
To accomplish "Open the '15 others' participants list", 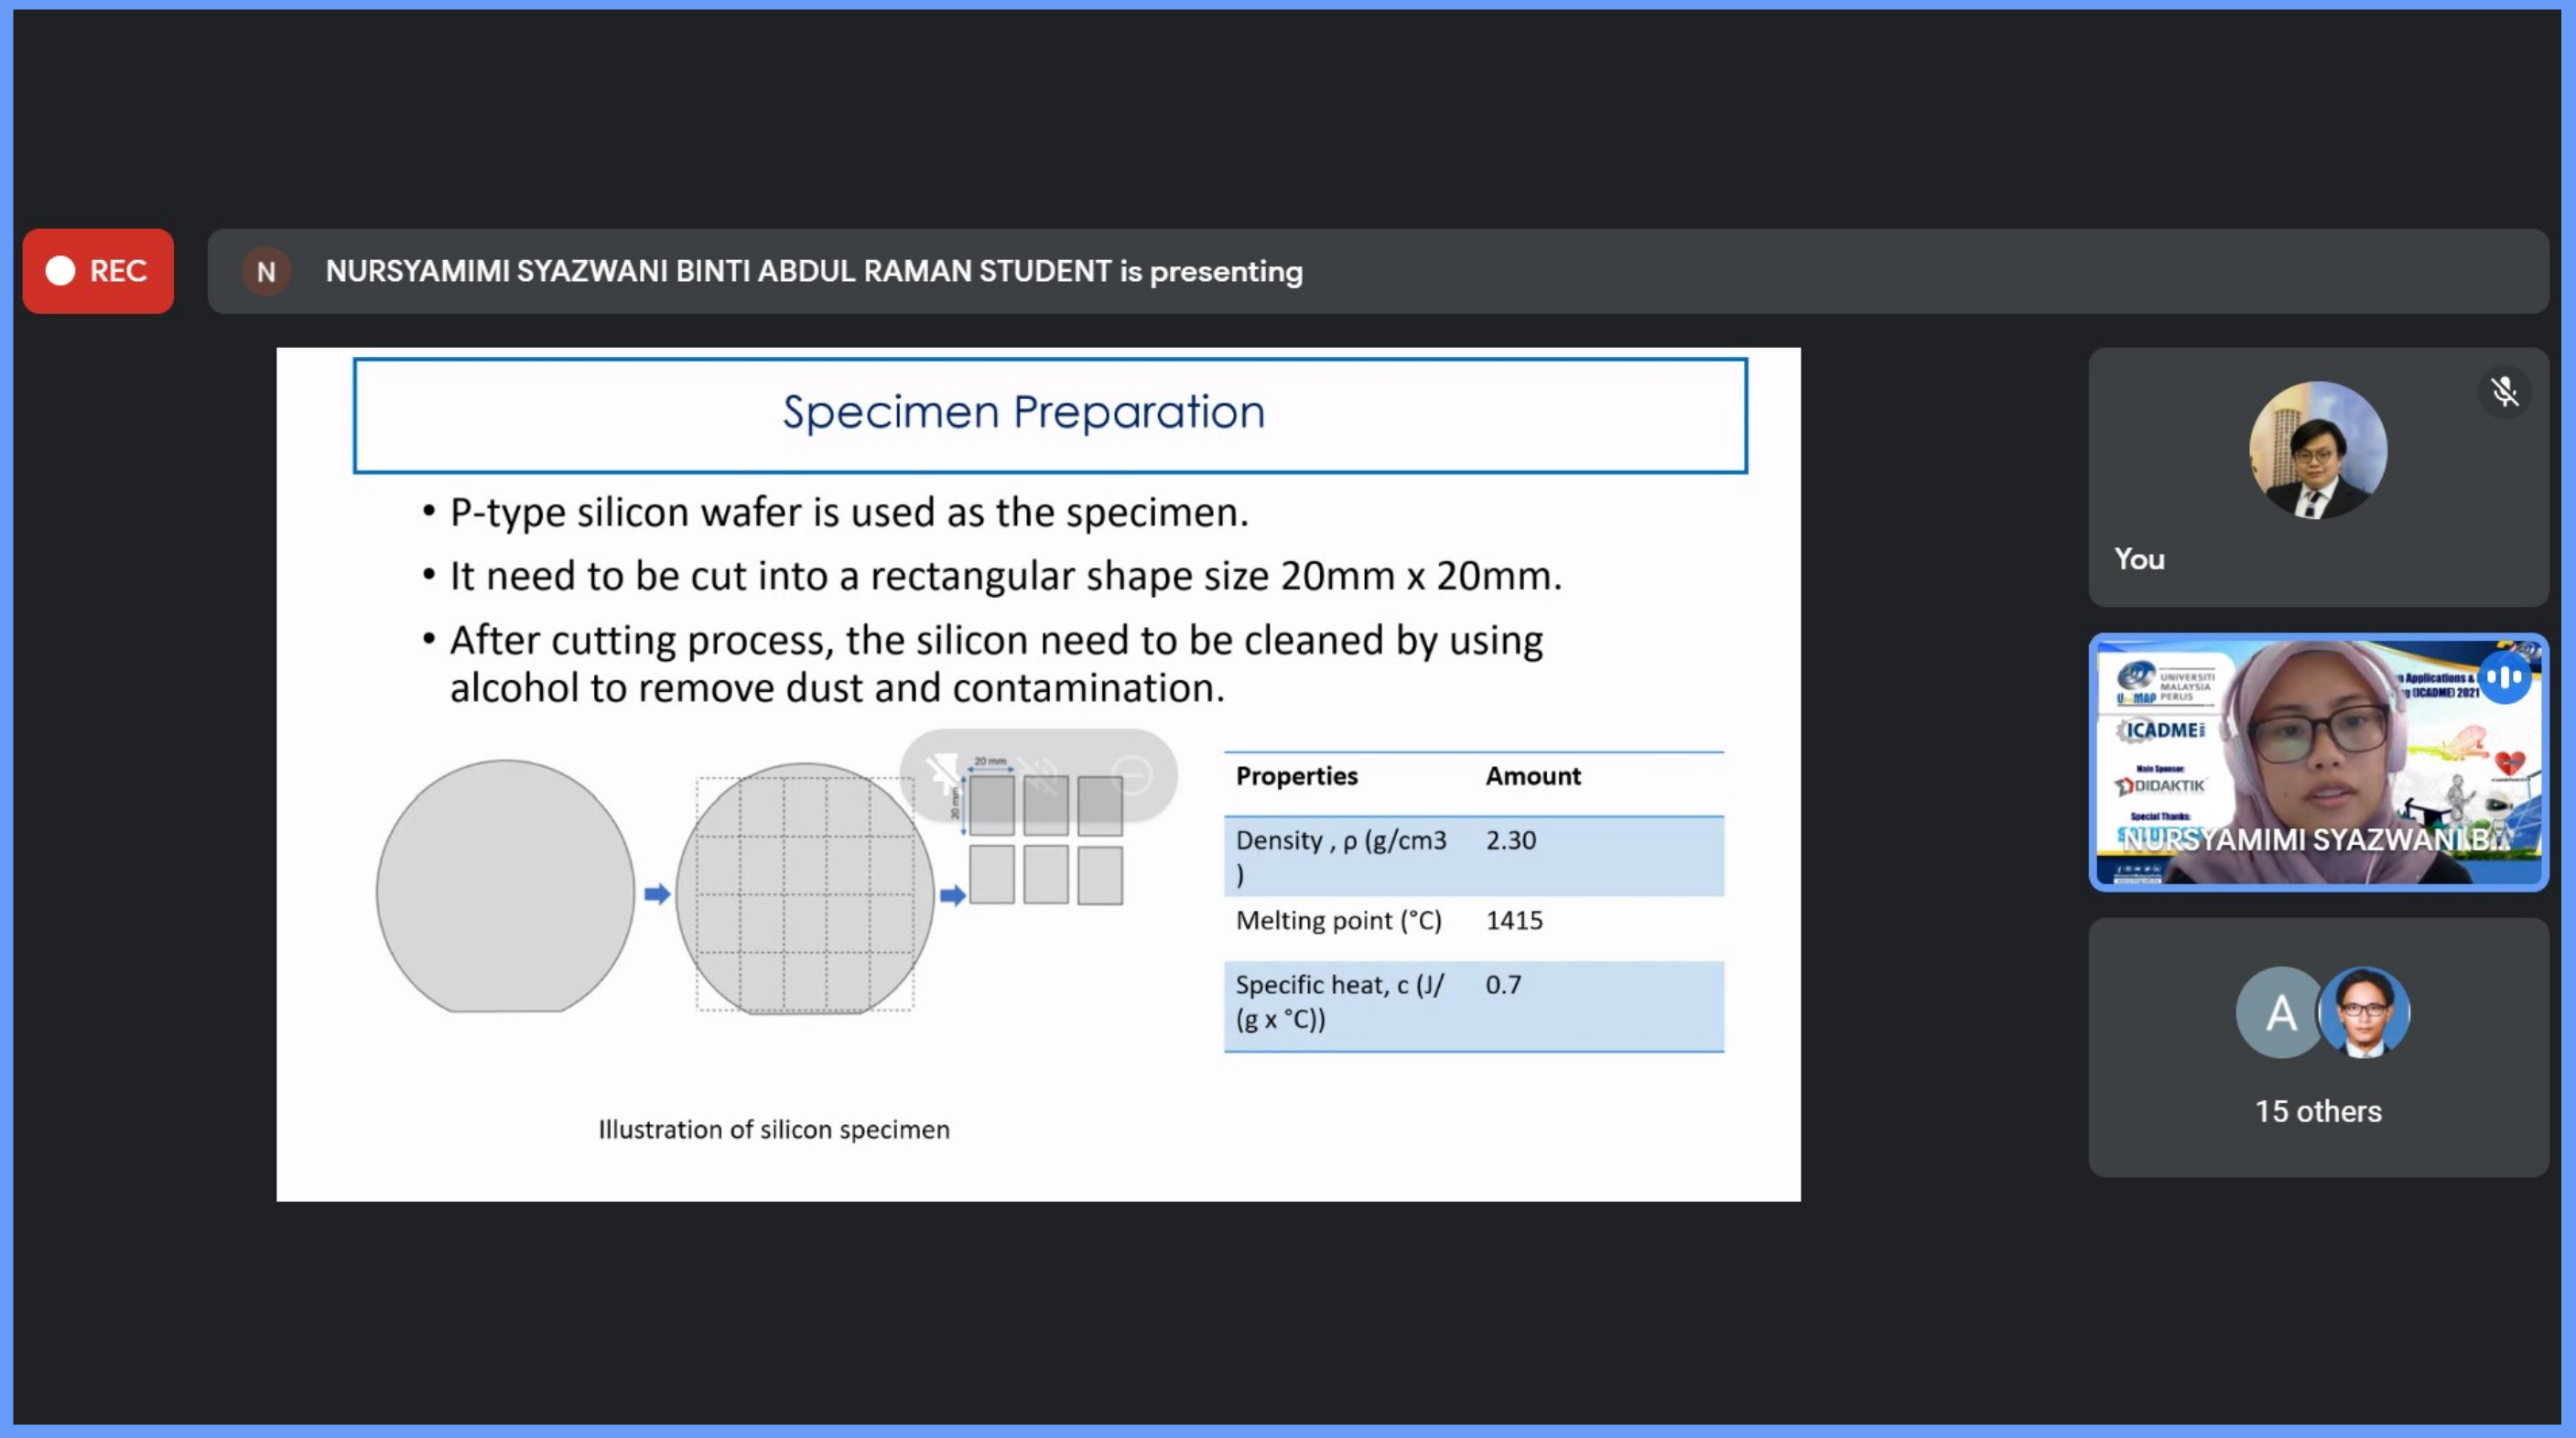I will [x=2317, y=1111].
